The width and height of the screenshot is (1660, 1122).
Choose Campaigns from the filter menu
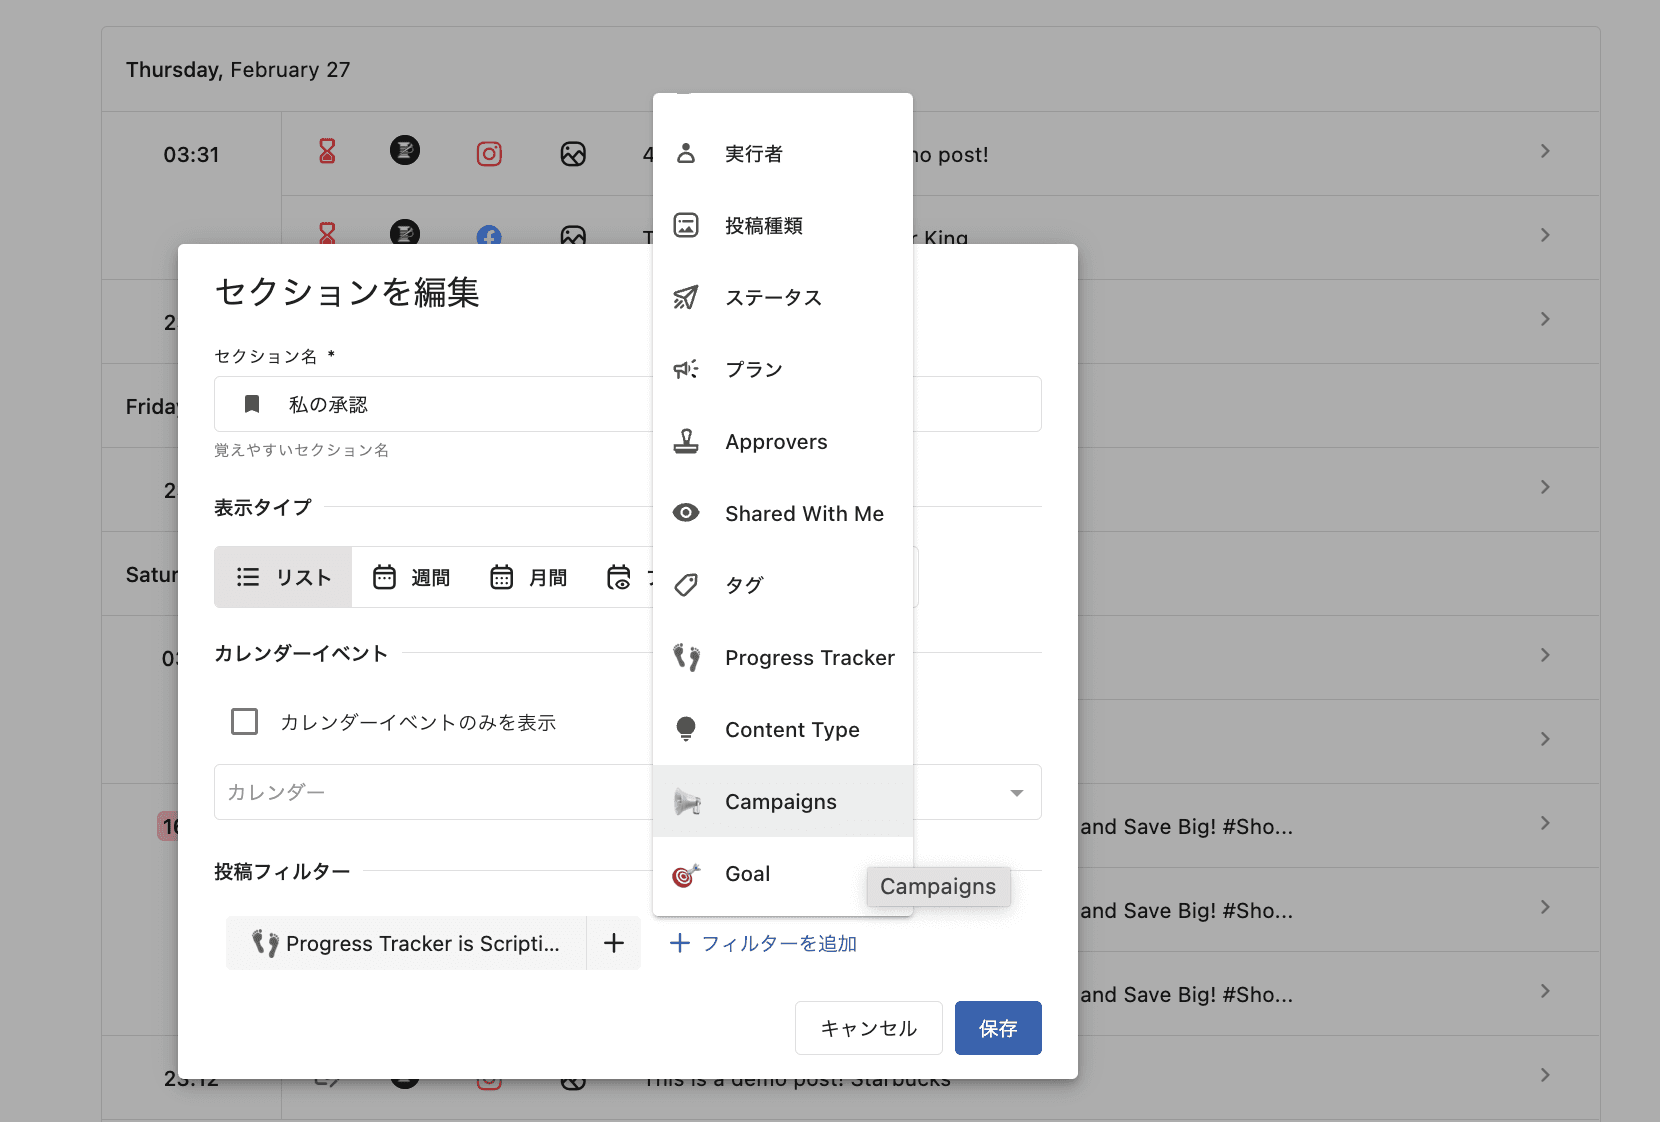(x=781, y=802)
